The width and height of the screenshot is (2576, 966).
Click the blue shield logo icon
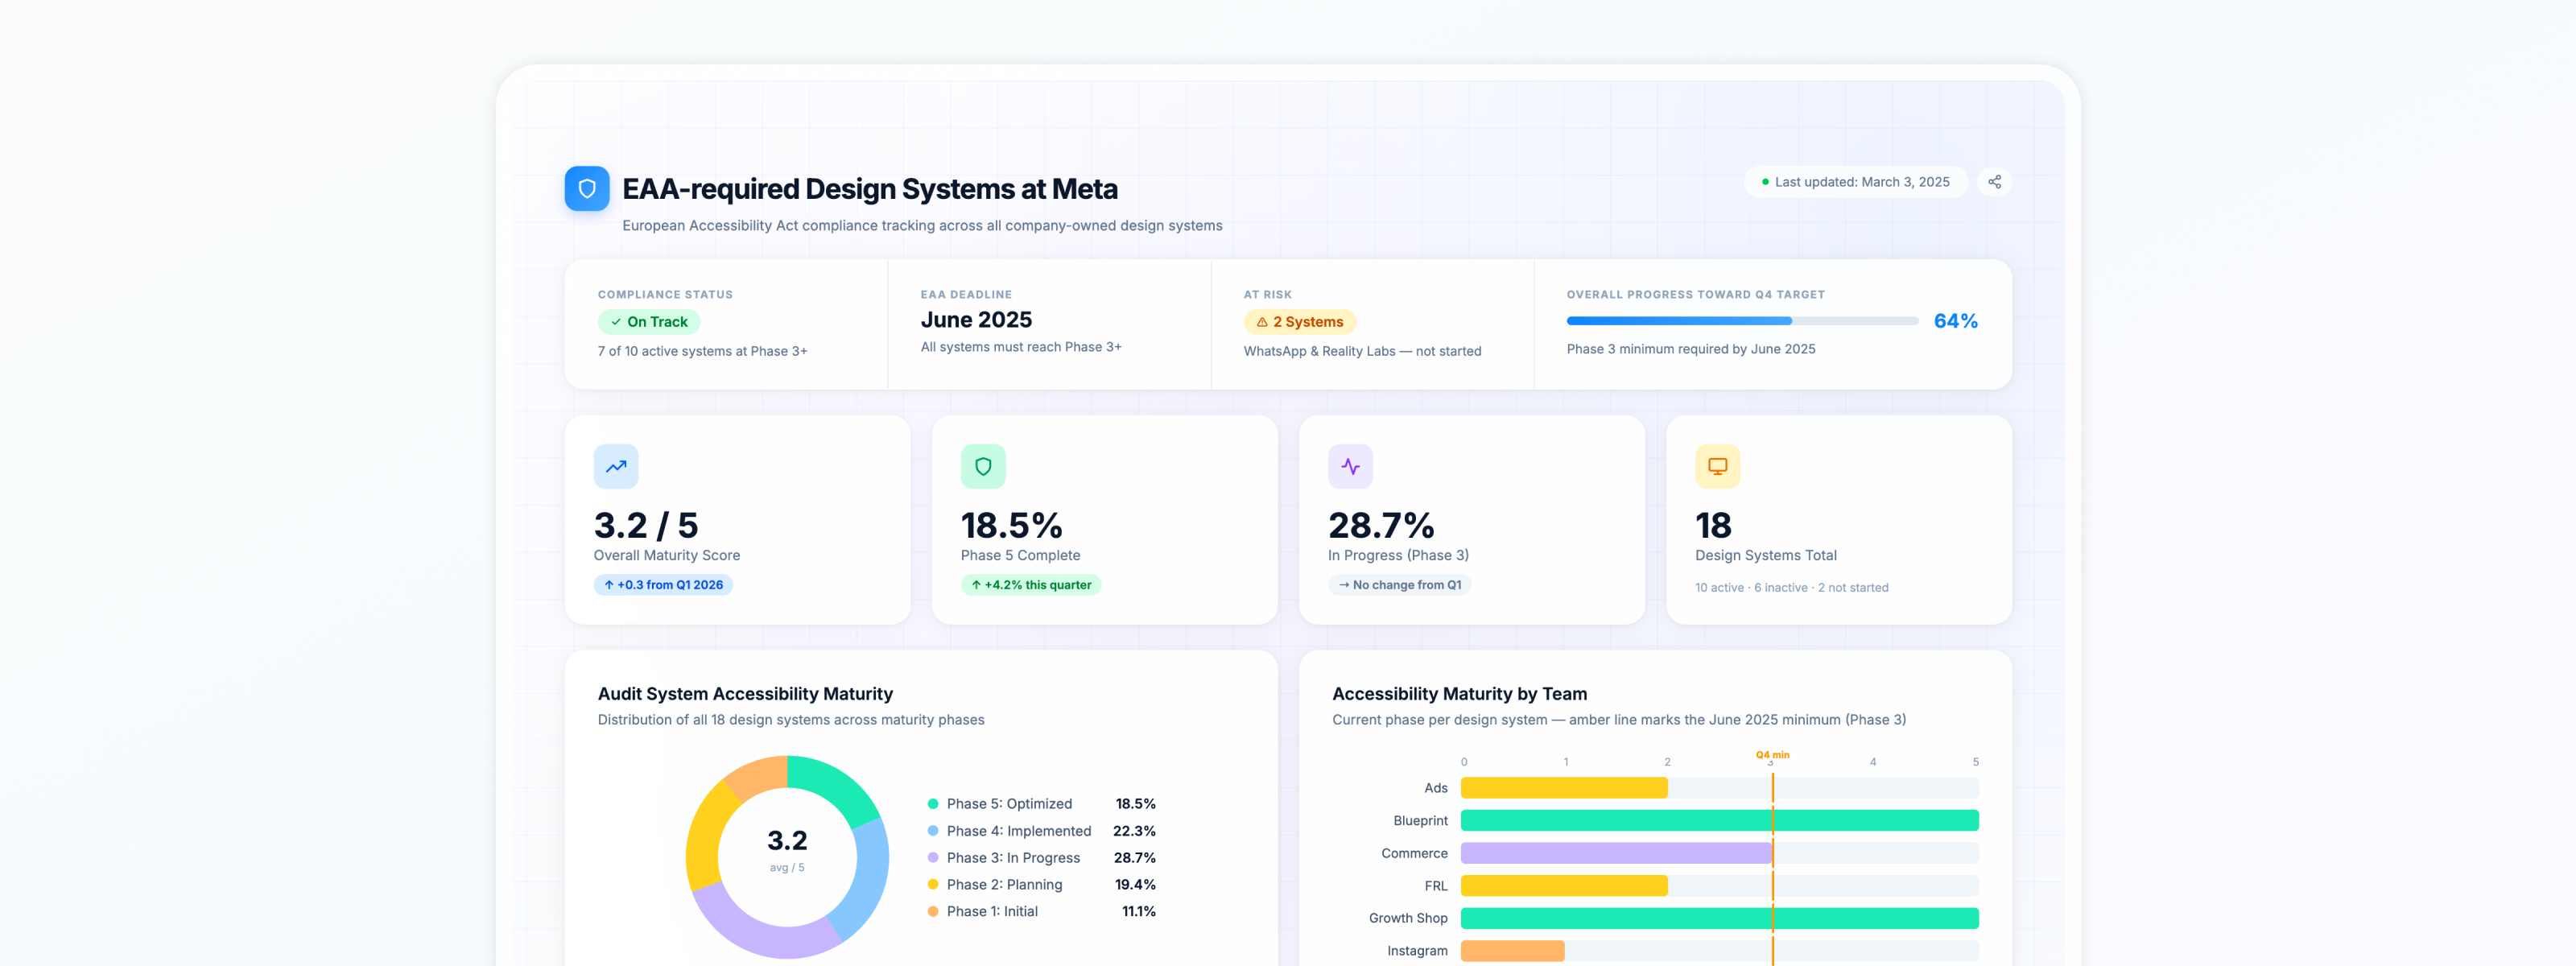[587, 188]
